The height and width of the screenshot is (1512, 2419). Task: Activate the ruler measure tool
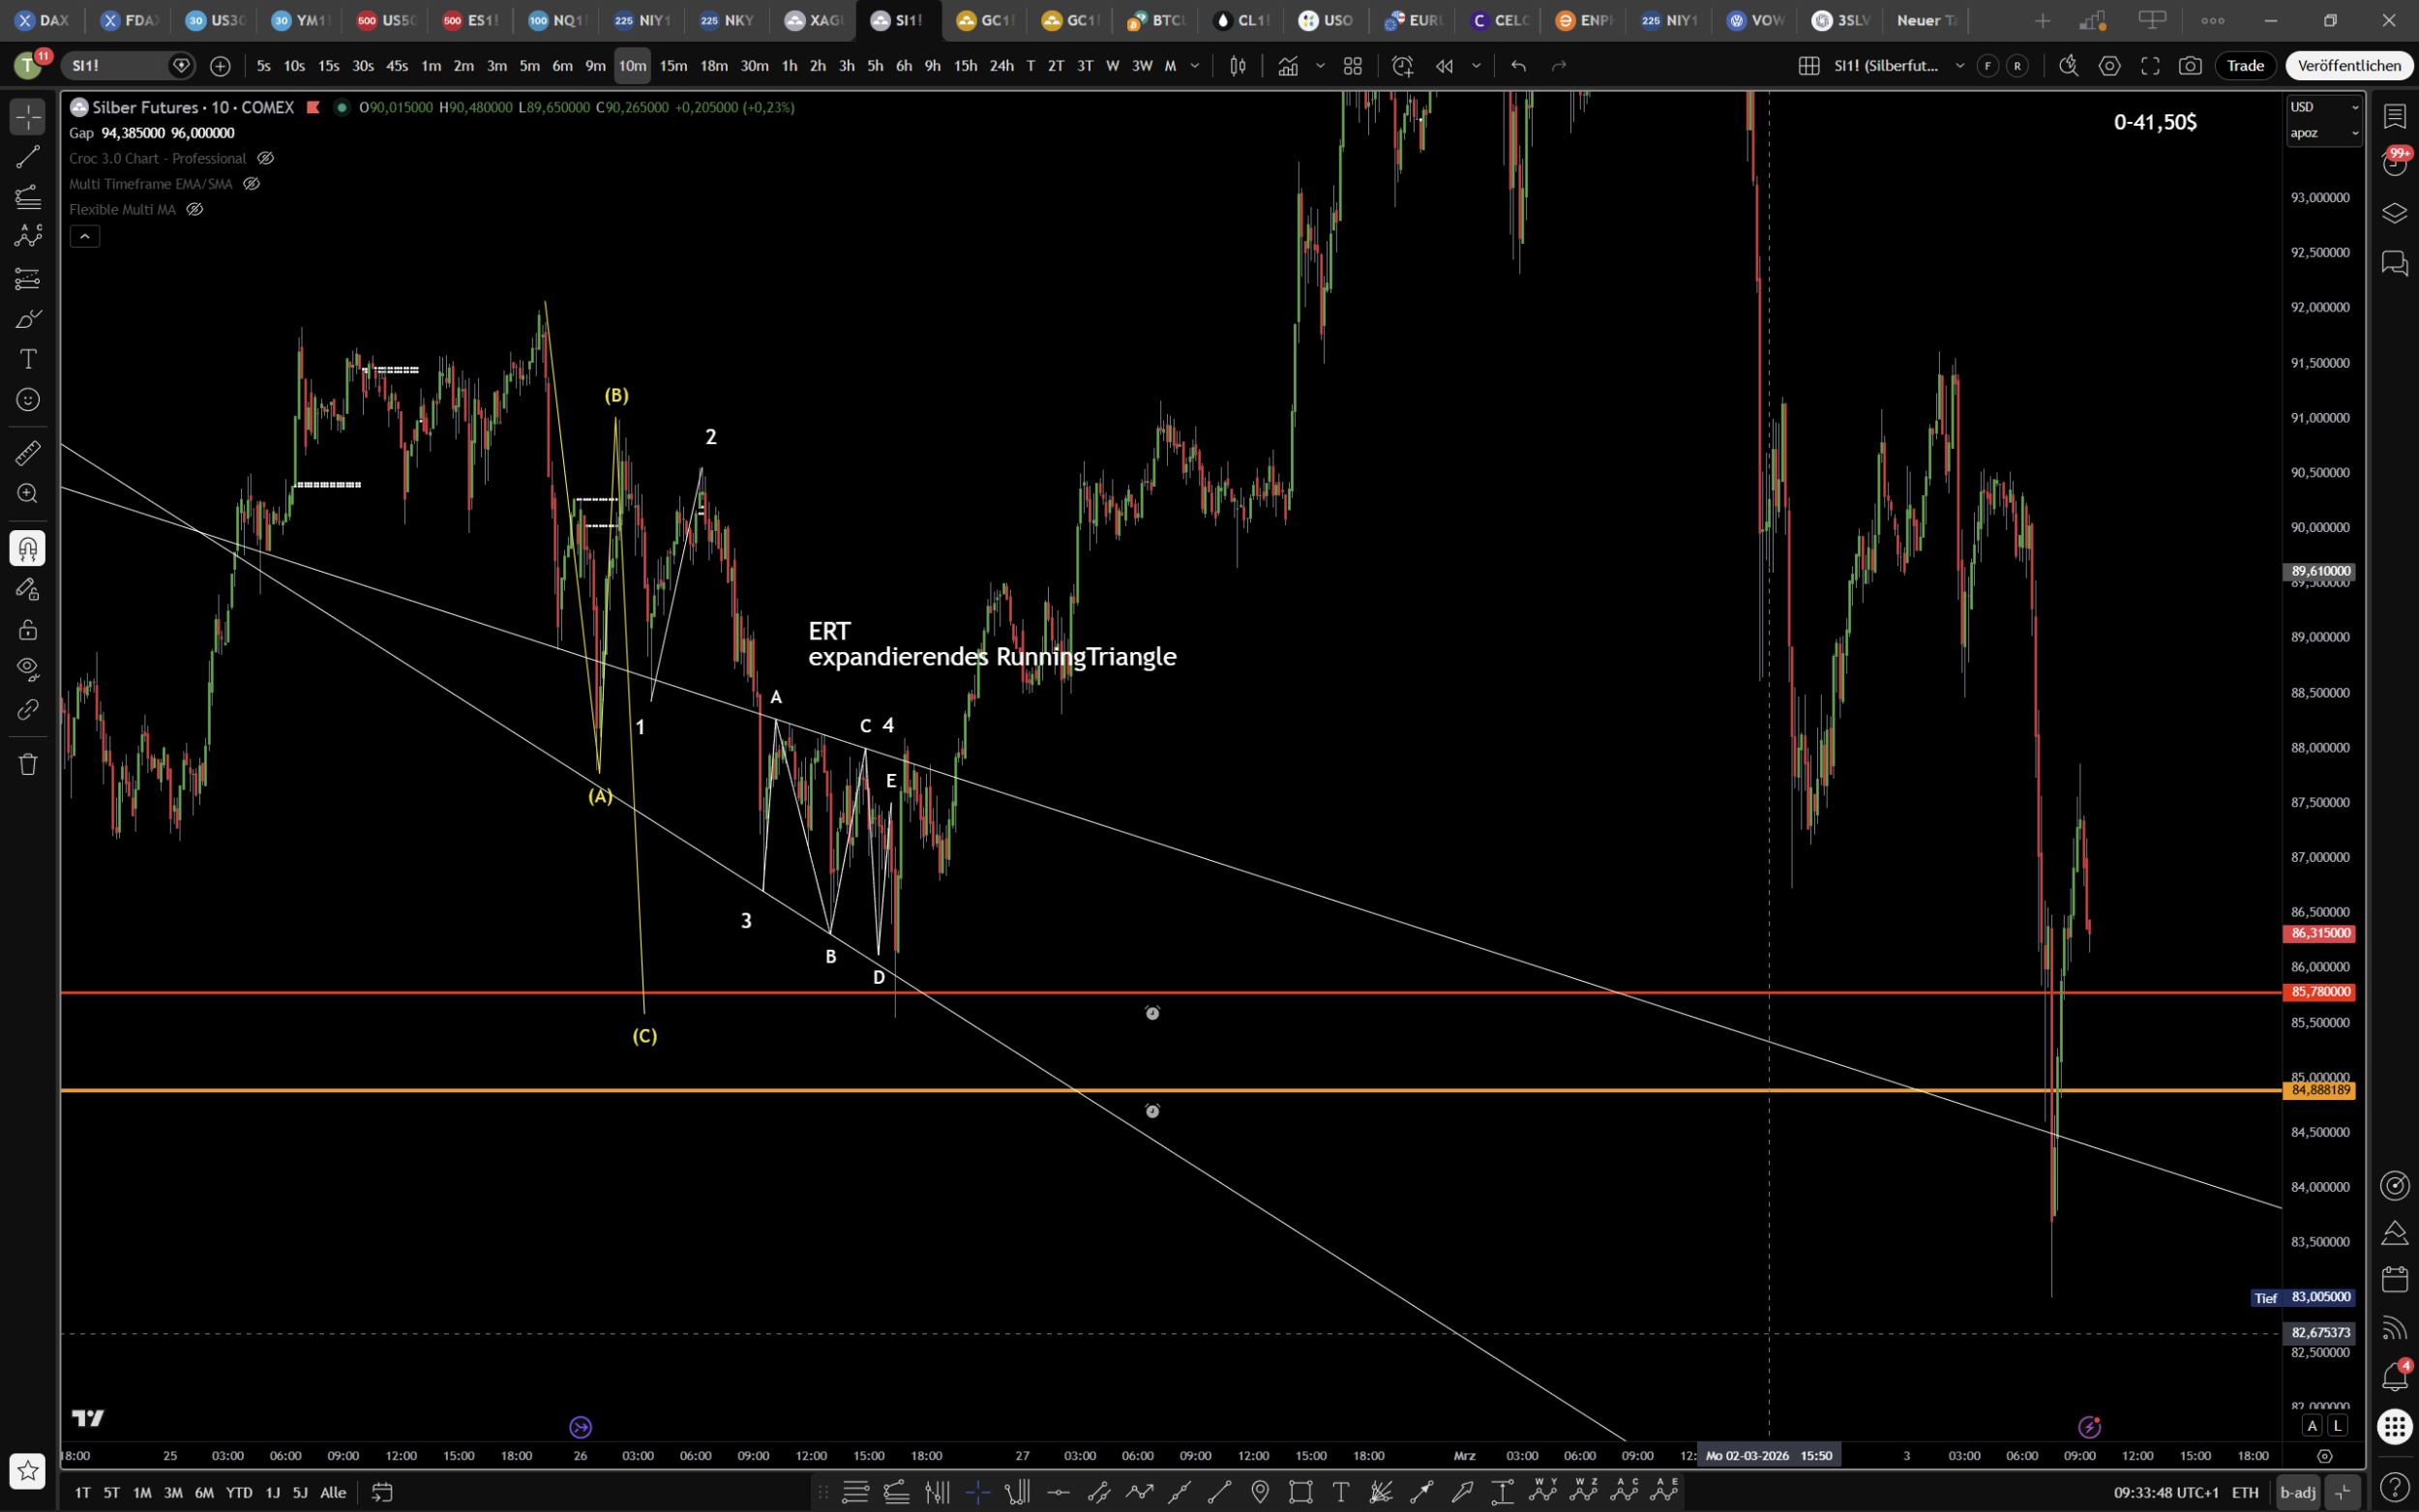[x=28, y=453]
